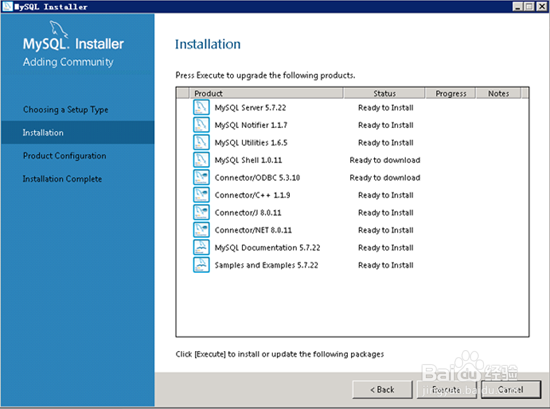This screenshot has height=409, width=550.
Task: Select the Connector/ODBC 5.3.10 row text
Action: pyautogui.click(x=257, y=178)
